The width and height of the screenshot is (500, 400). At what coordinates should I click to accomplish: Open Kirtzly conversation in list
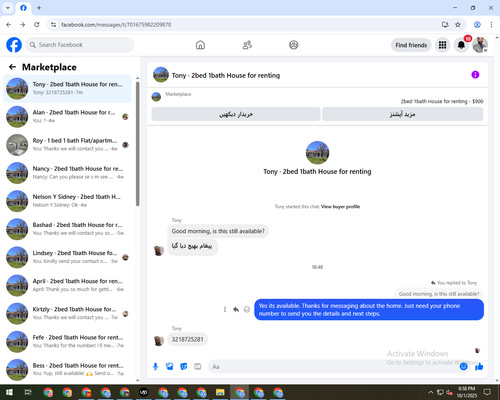pos(67,313)
